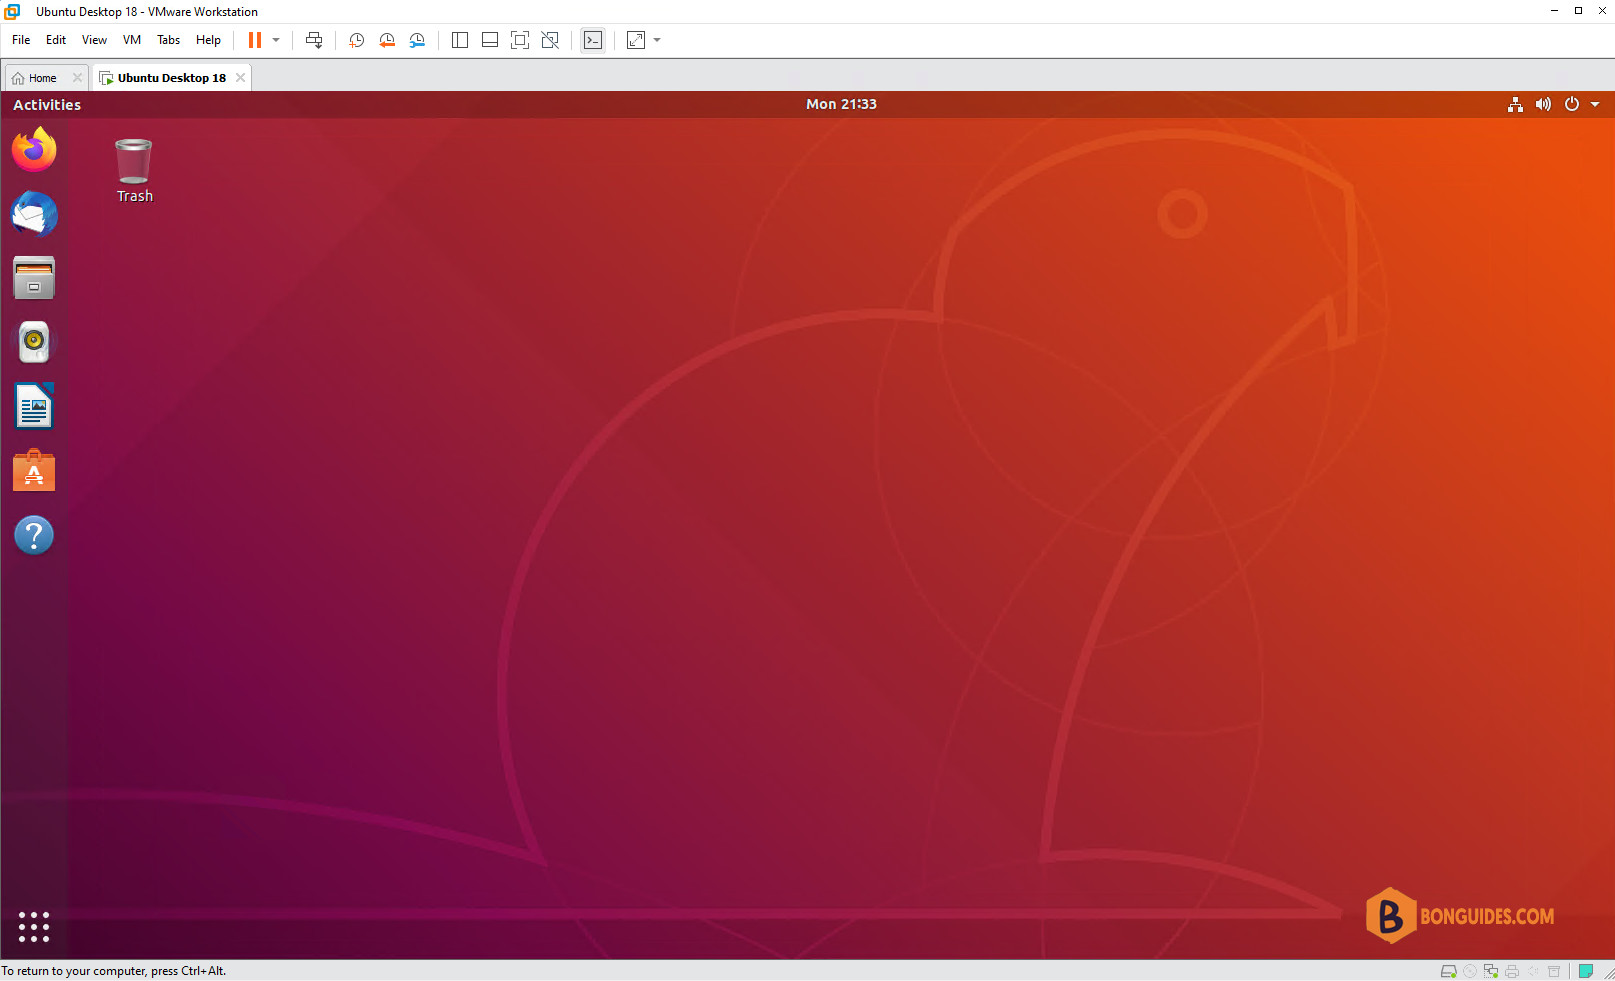This screenshot has height=981, width=1615.
Task: Open the Tabs menu
Action: pyautogui.click(x=169, y=40)
